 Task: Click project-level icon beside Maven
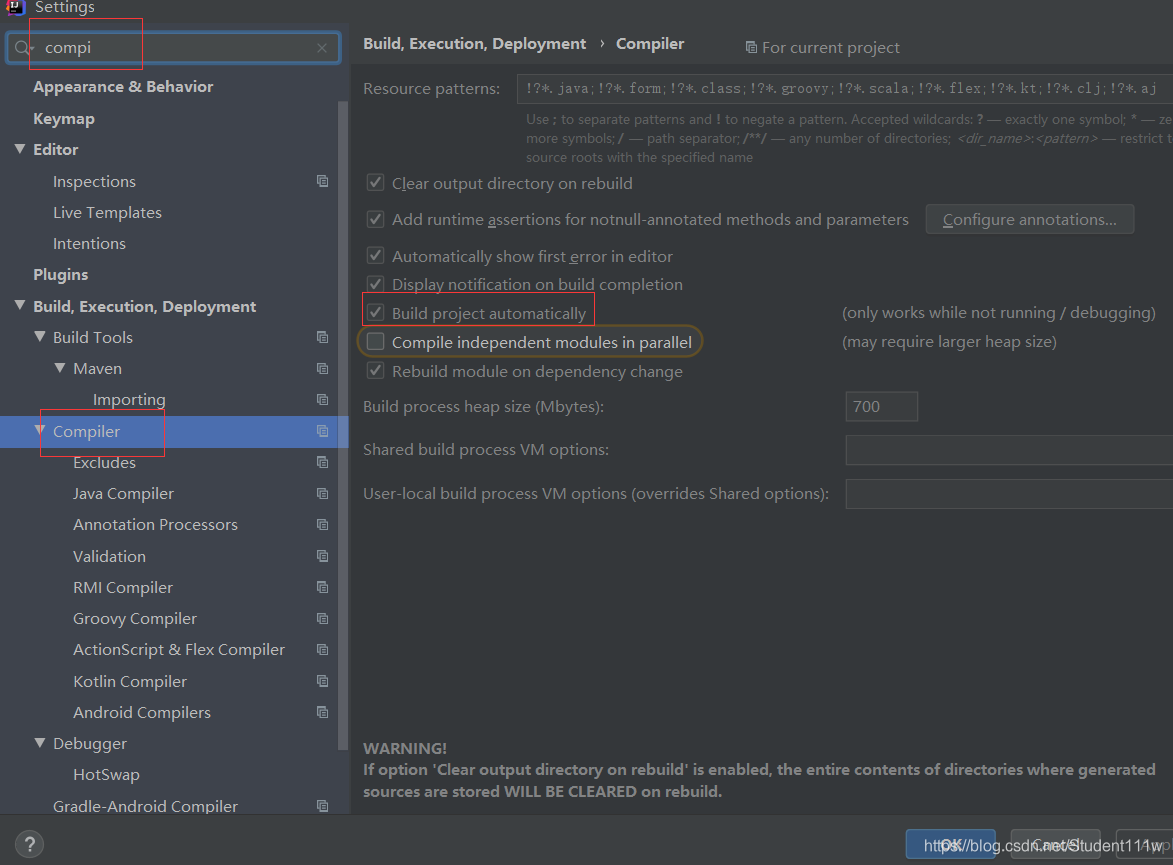[x=322, y=369]
